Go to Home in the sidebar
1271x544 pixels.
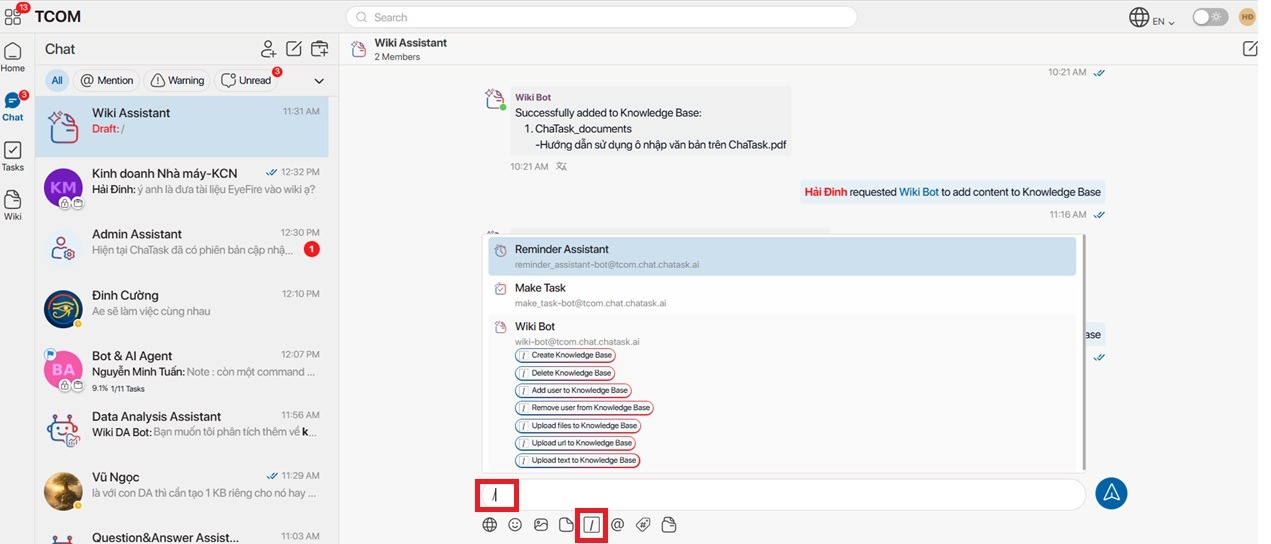[x=13, y=58]
